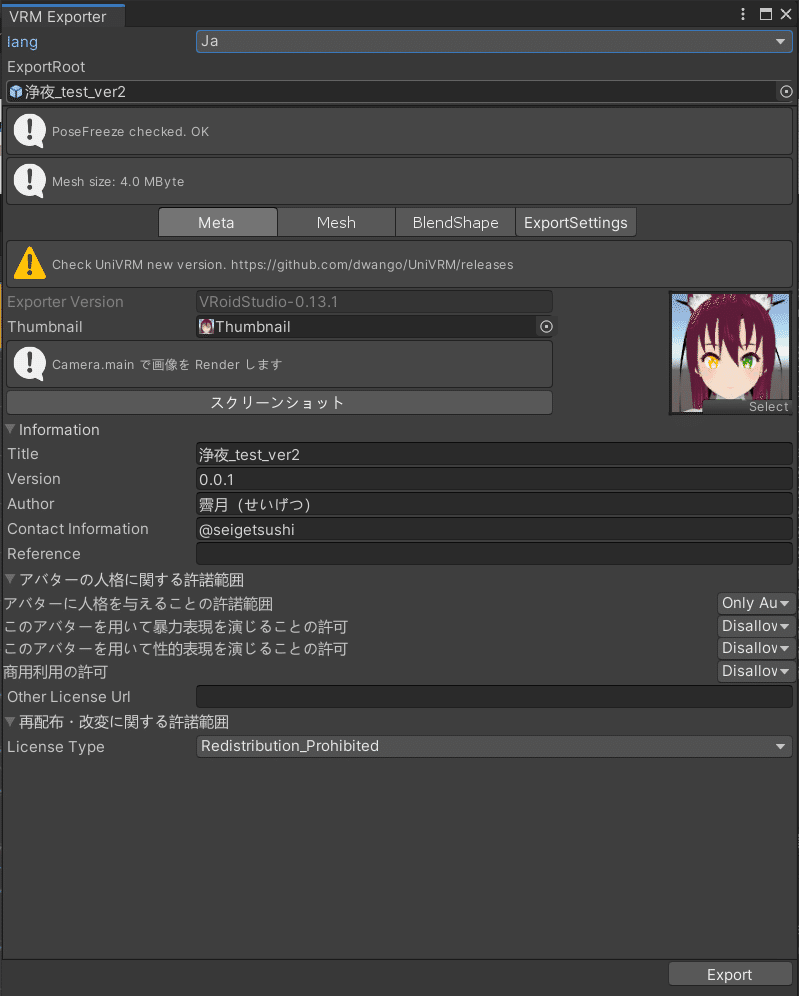Click the 'Mesh size: 4.0 MByte' message
Viewport: 799px width, 996px height.
118,182
